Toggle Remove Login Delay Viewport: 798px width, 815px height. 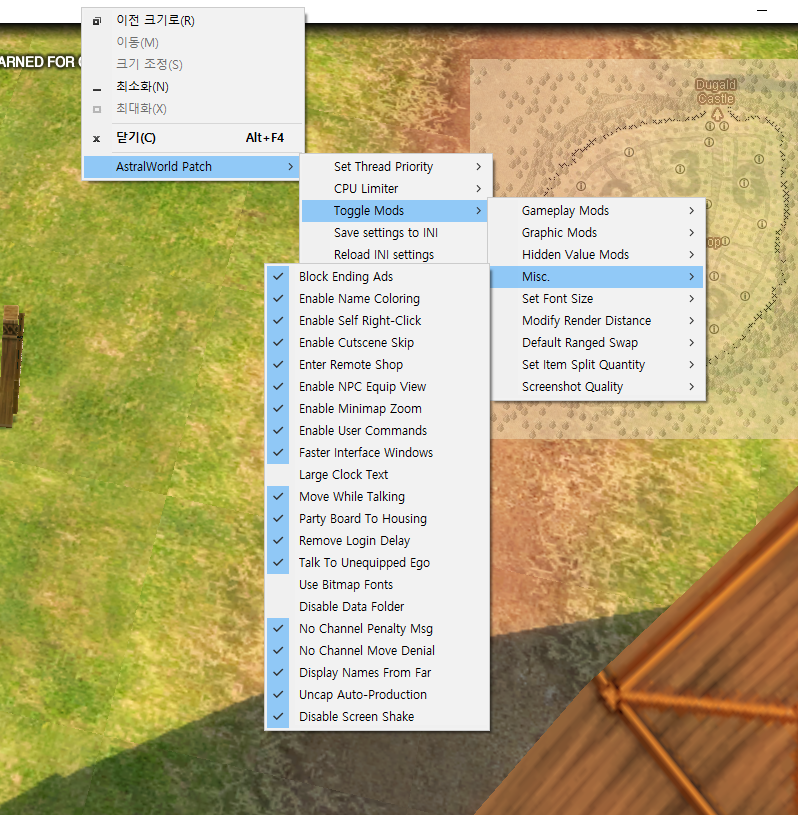377,541
